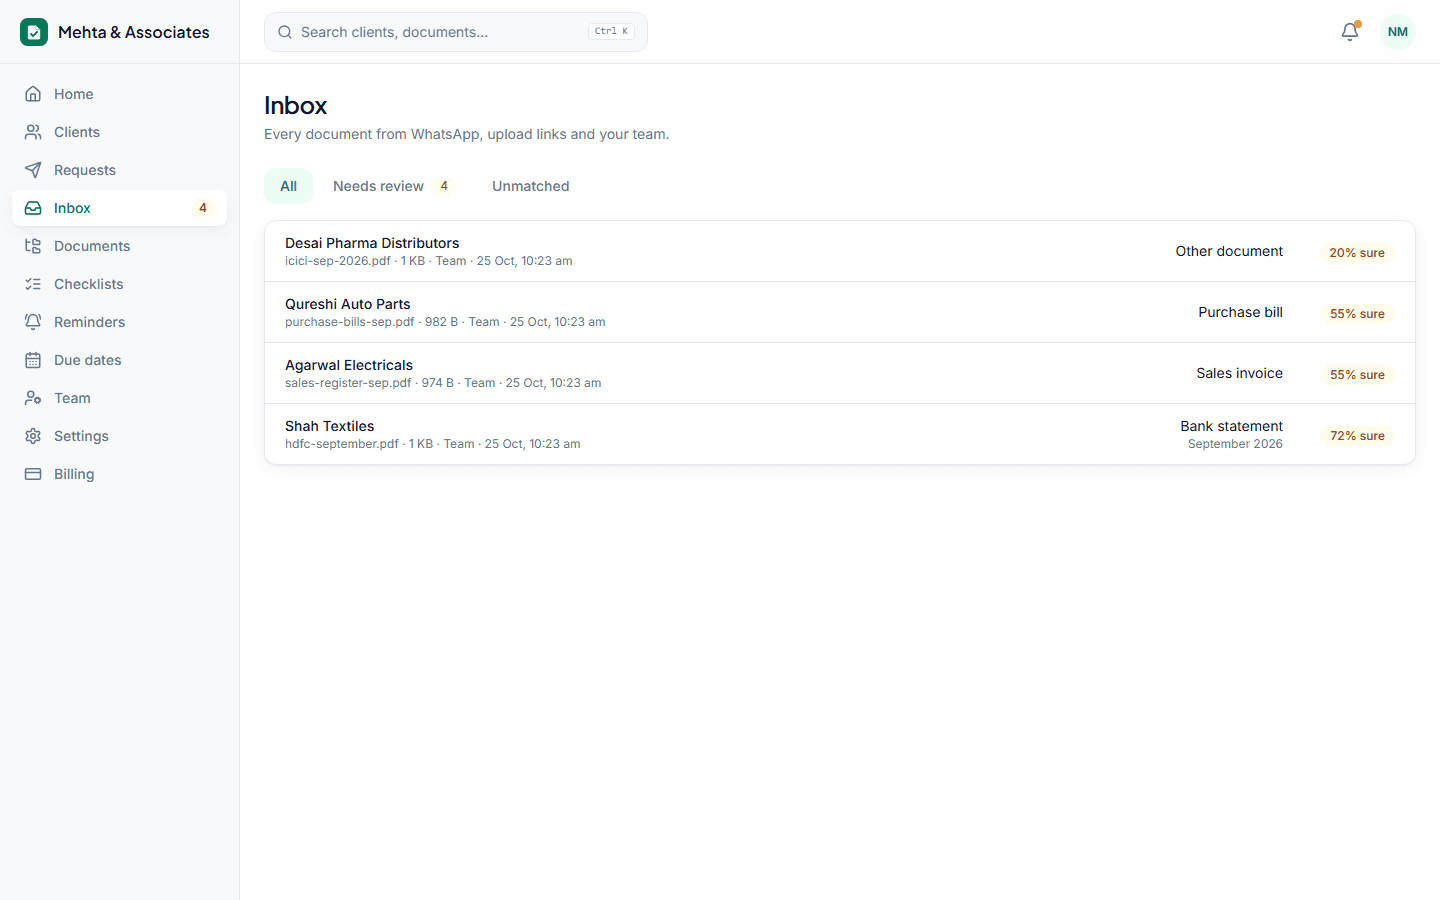Image resolution: width=1440 pixels, height=900 pixels.
Task: Click the Ctrl K shortcut hint
Action: [611, 31]
